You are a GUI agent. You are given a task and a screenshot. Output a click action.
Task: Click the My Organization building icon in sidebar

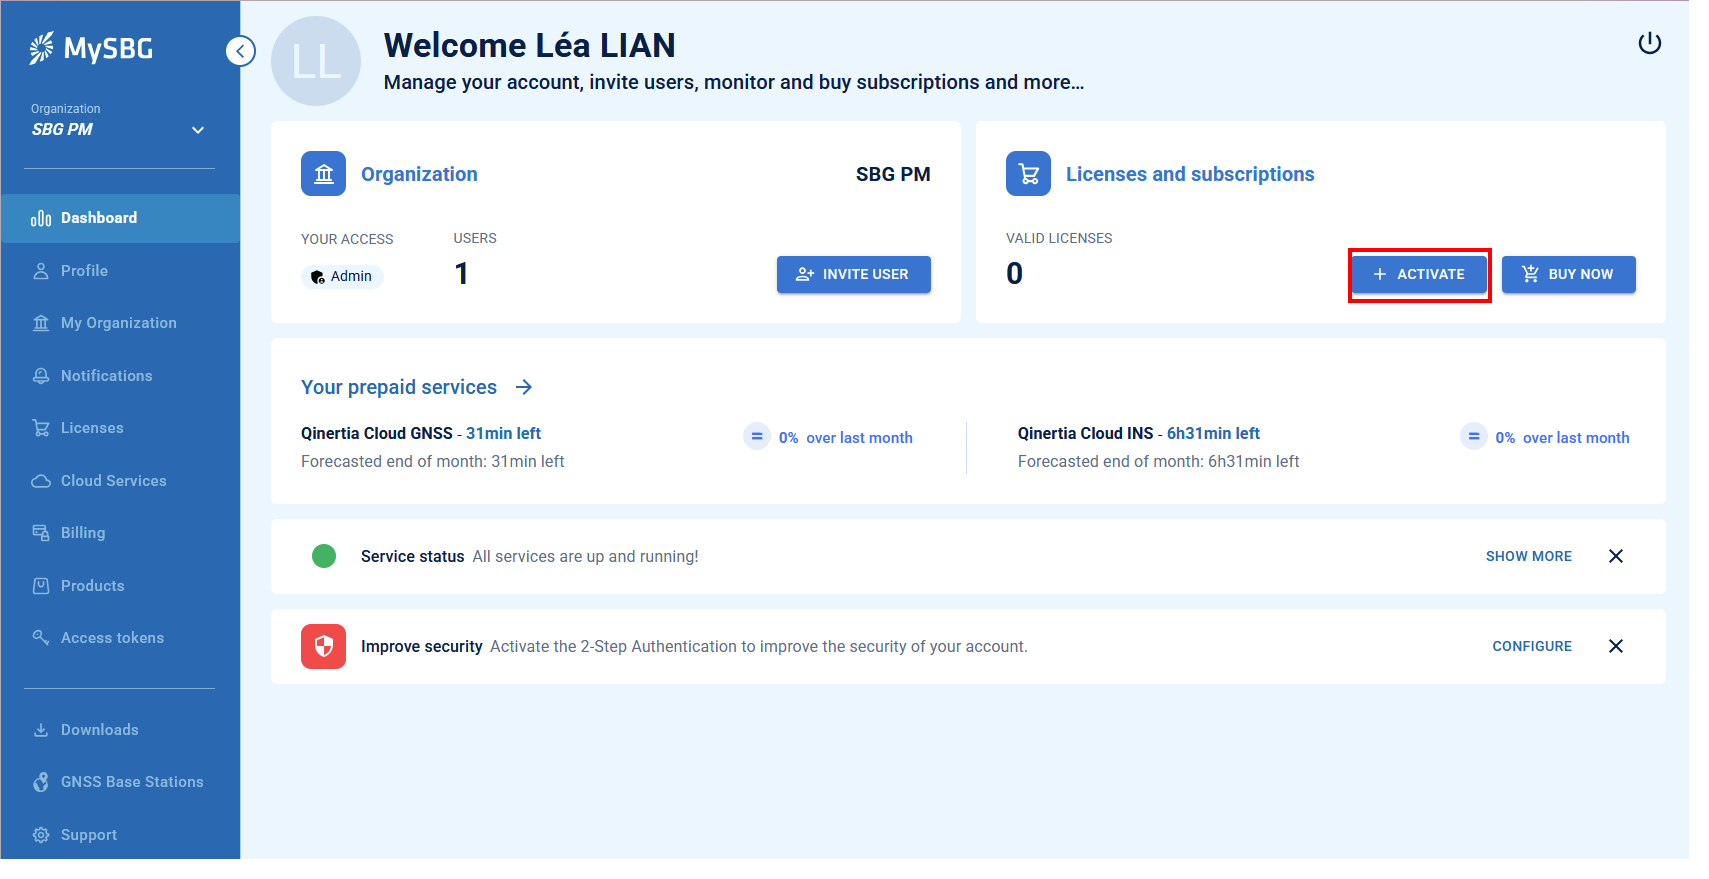coord(41,323)
